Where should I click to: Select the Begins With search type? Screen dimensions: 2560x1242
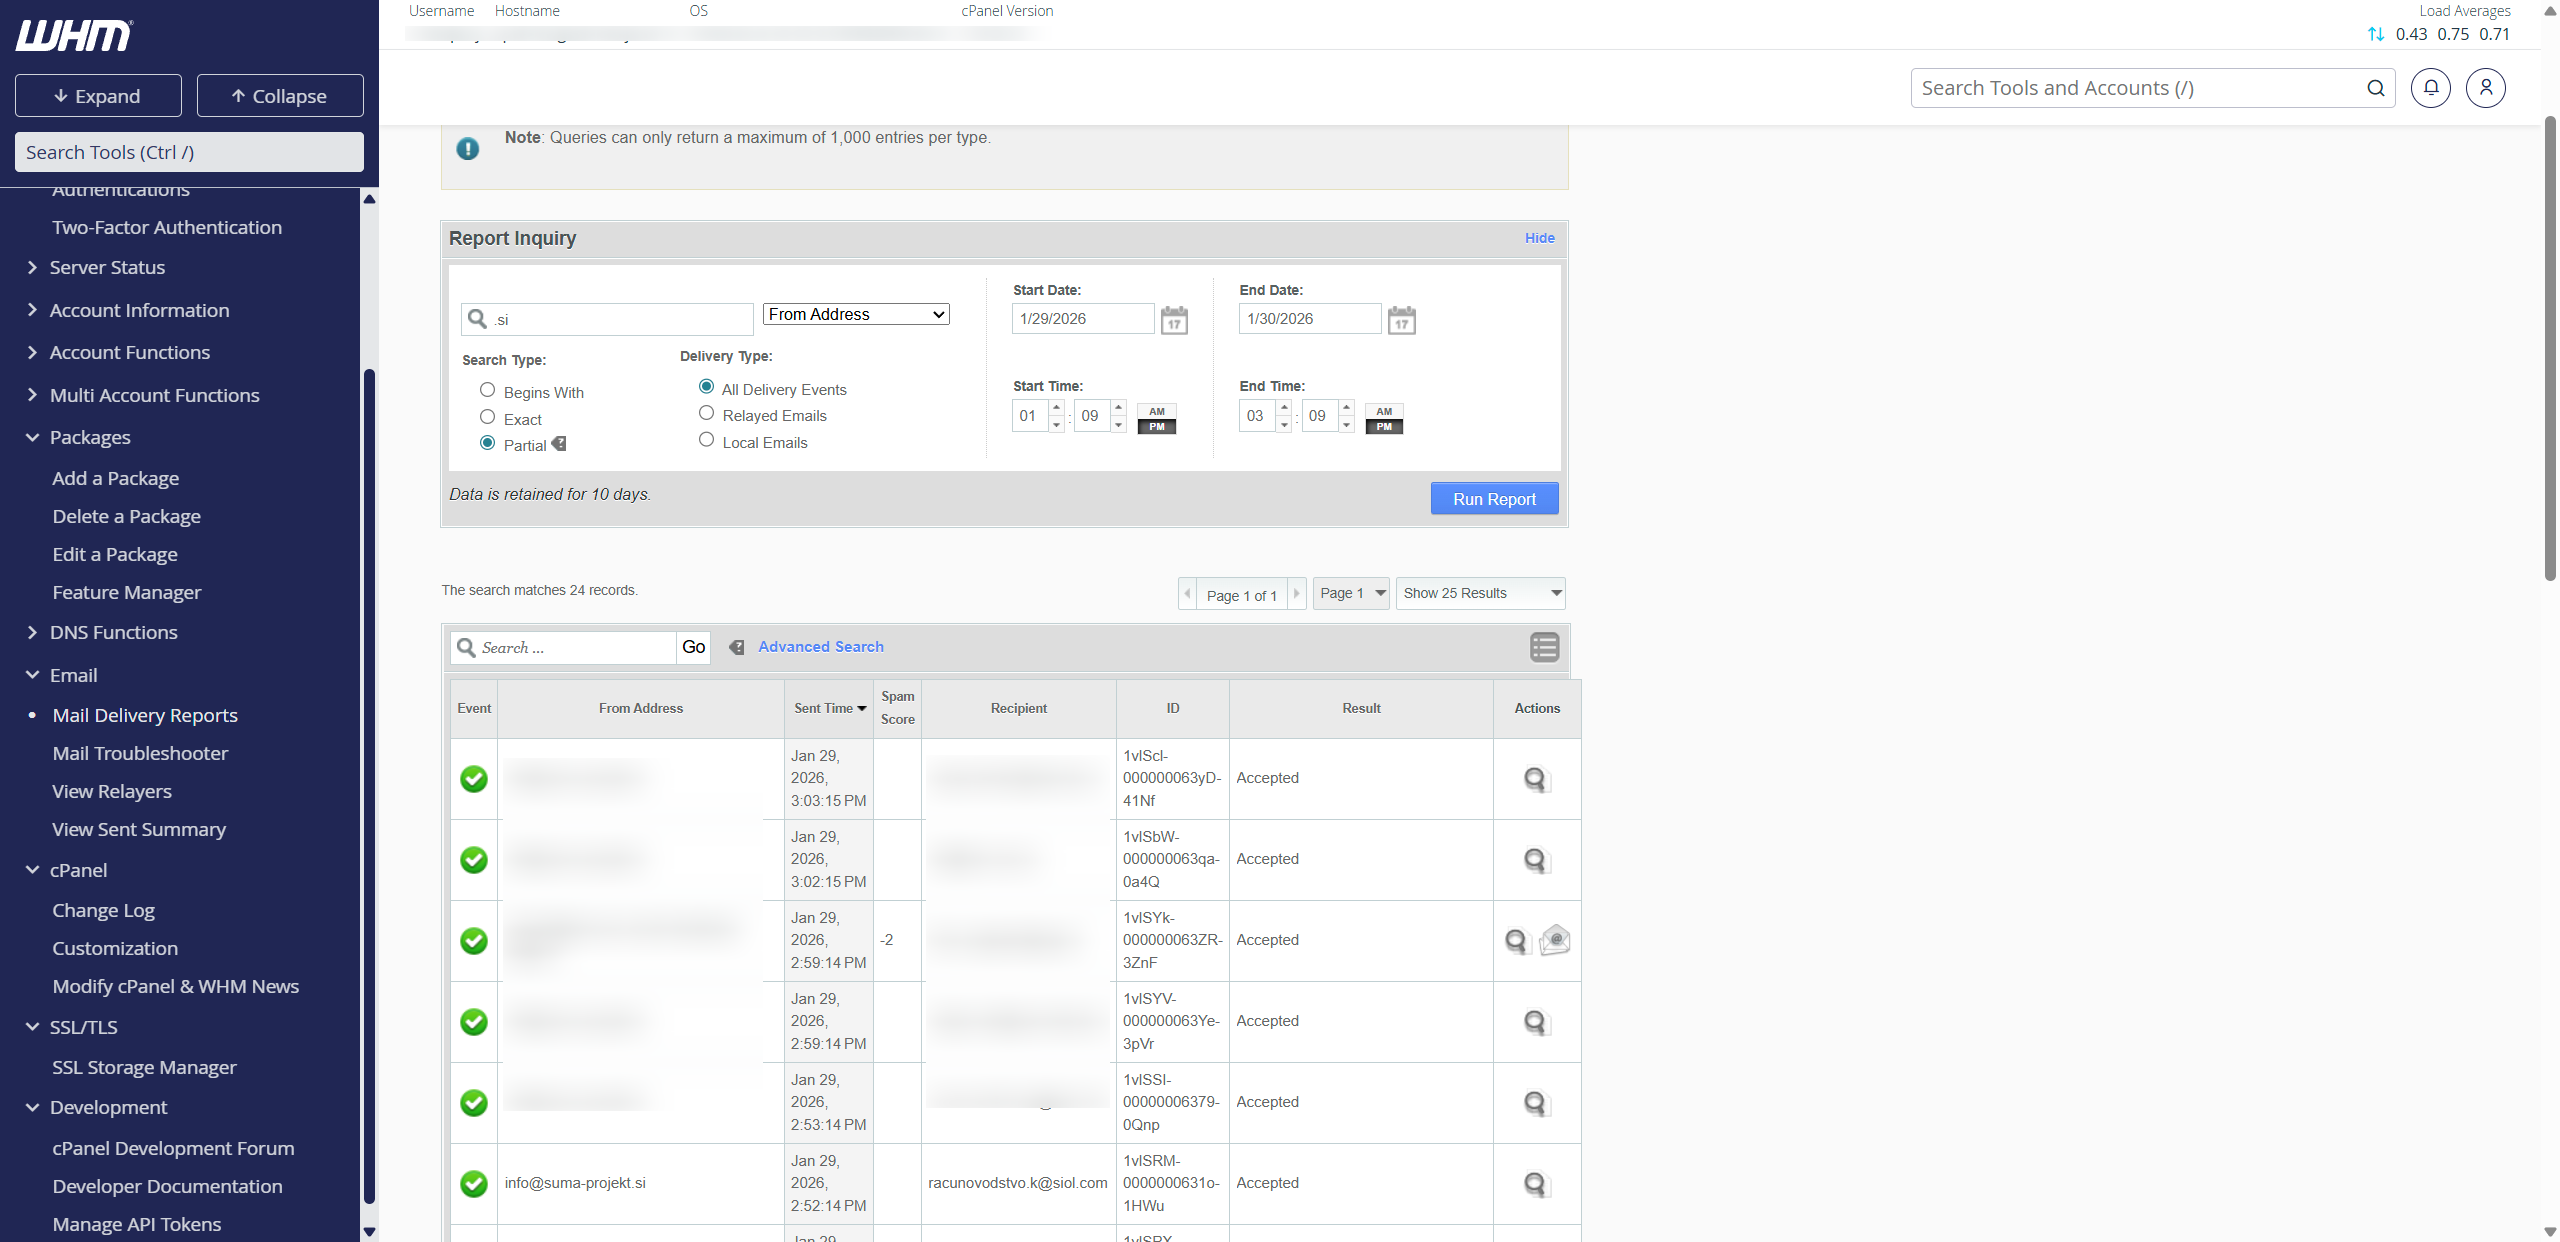coord(488,390)
